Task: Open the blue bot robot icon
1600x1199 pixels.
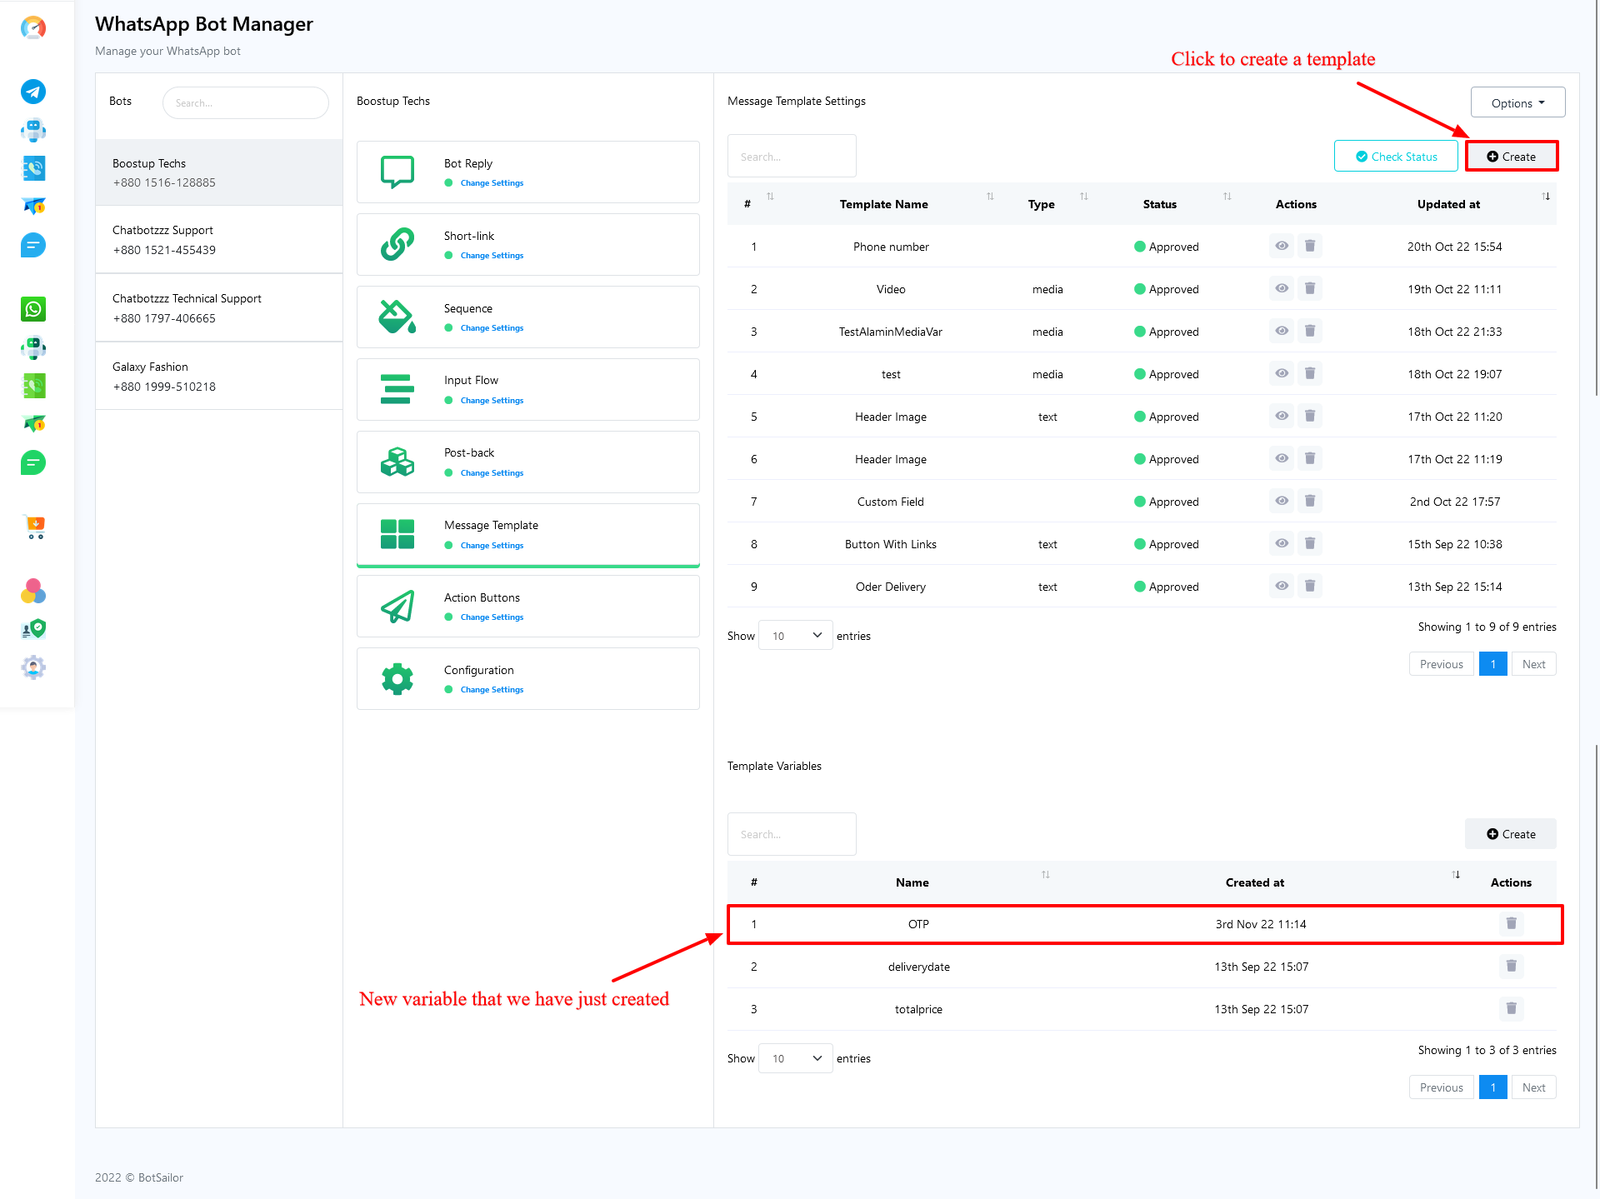Action: [x=34, y=130]
